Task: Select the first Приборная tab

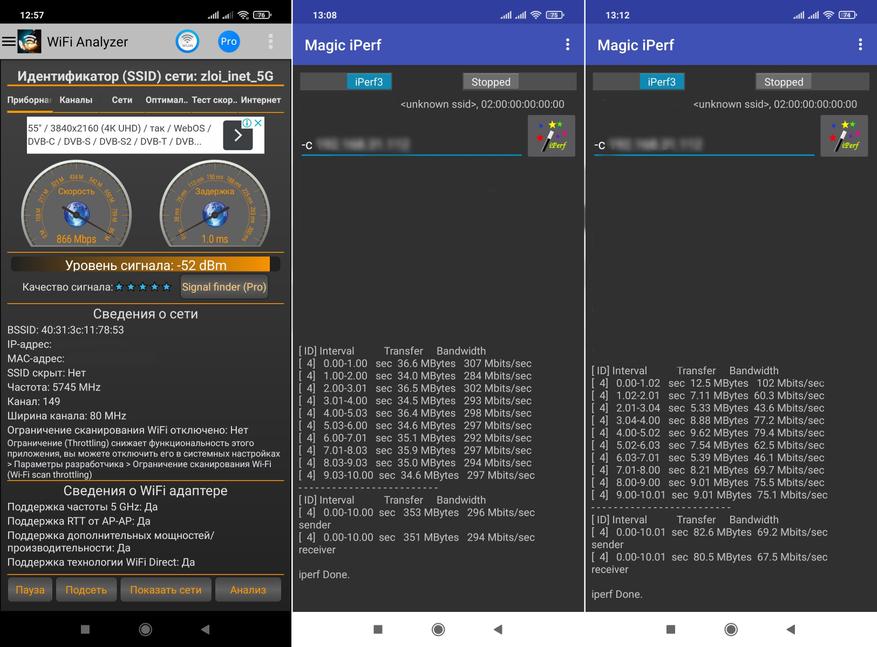Action: click(29, 100)
